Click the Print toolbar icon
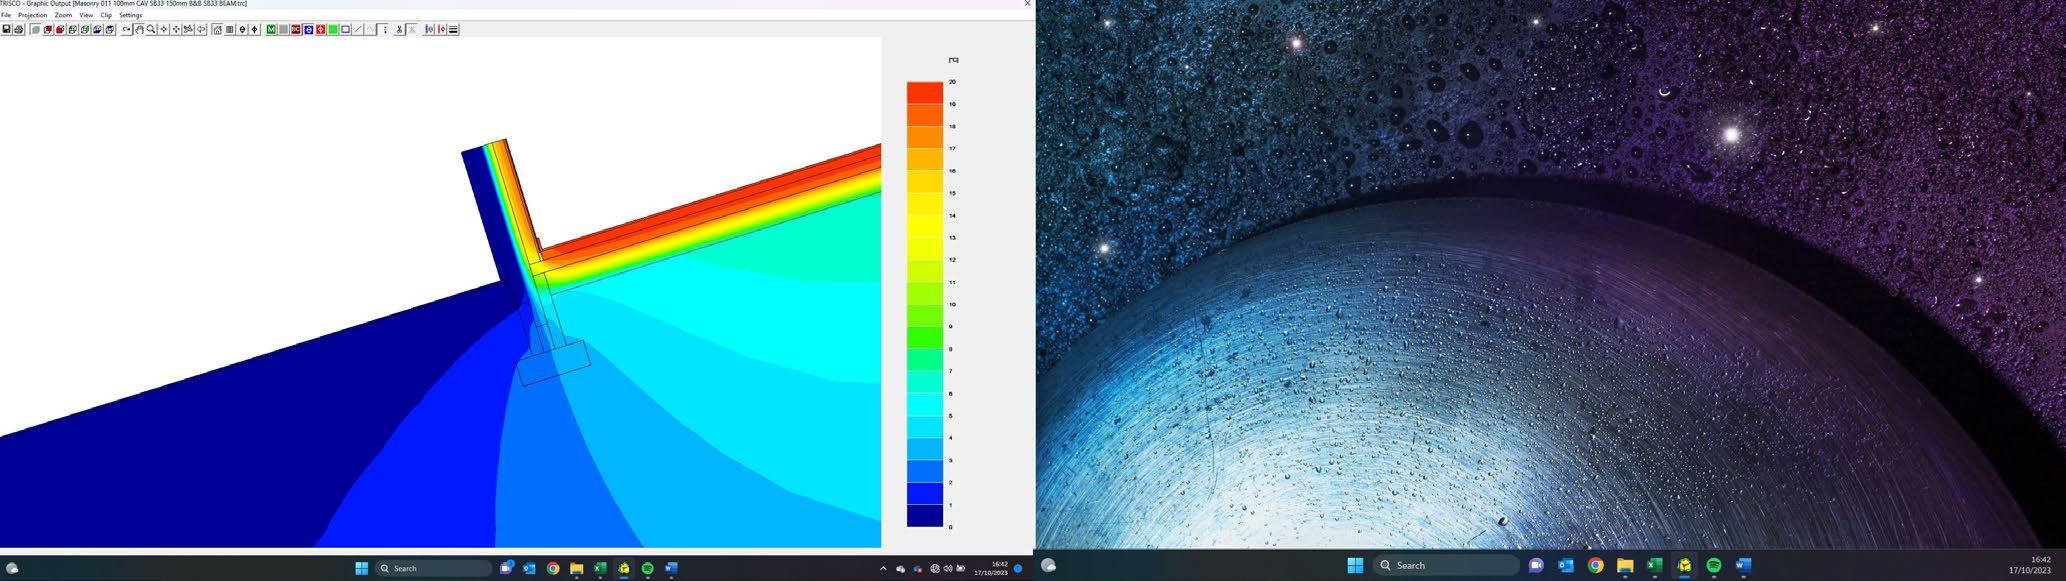This screenshot has height=581, width=2066. tap(18, 30)
